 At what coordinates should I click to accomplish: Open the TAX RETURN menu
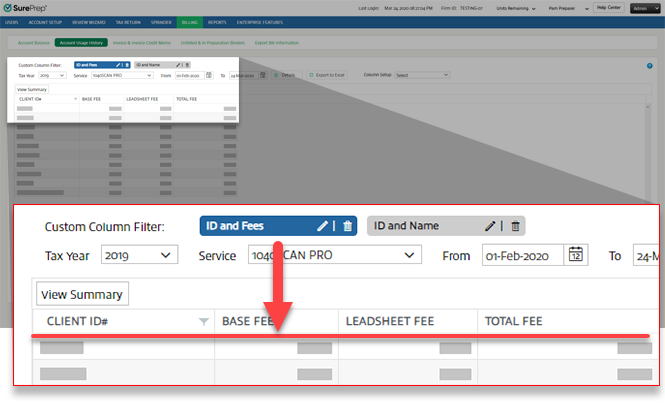pos(128,22)
